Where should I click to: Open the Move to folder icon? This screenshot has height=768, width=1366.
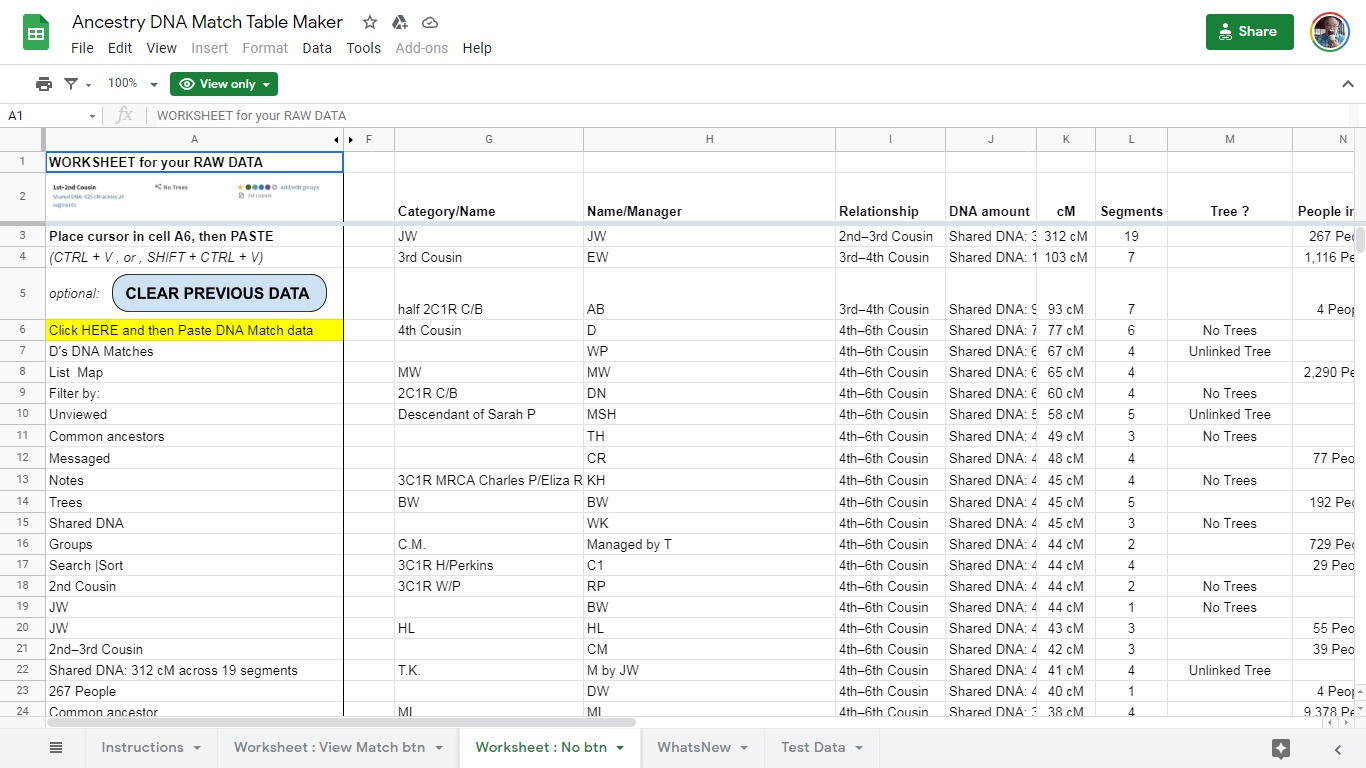point(399,21)
